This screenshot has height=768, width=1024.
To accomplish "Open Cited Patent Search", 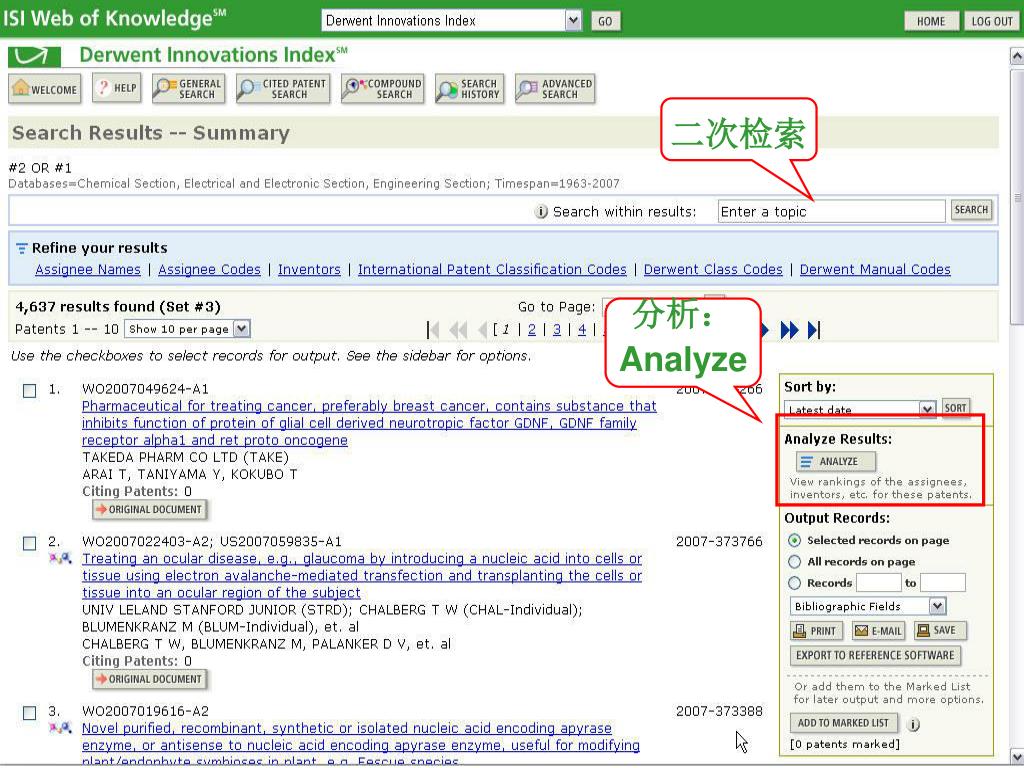I will tap(283, 89).
